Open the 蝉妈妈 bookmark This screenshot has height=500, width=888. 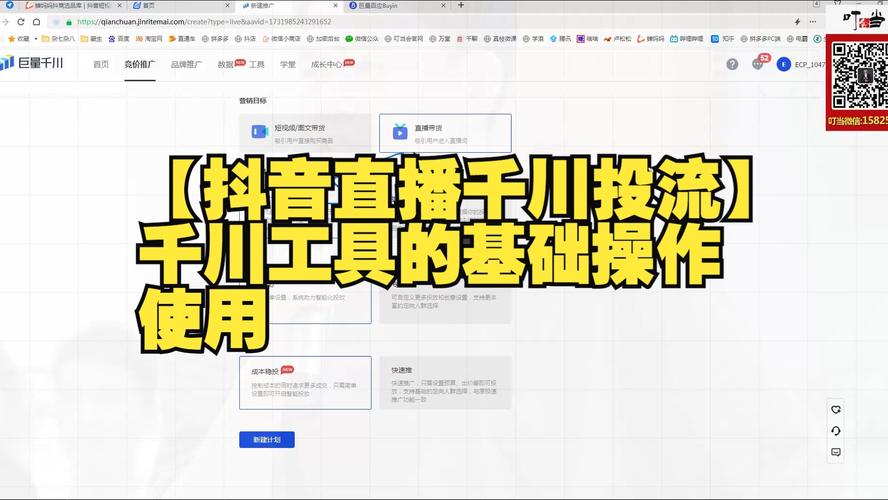click(x=651, y=39)
